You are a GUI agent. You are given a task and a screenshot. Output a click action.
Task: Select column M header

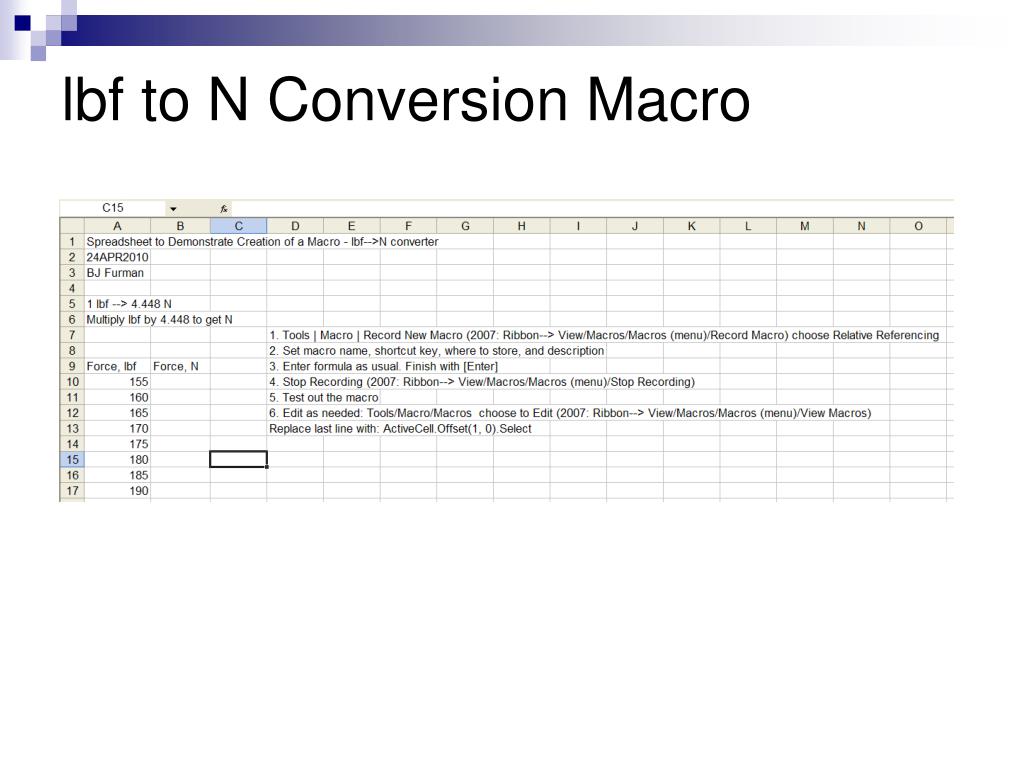click(x=805, y=226)
